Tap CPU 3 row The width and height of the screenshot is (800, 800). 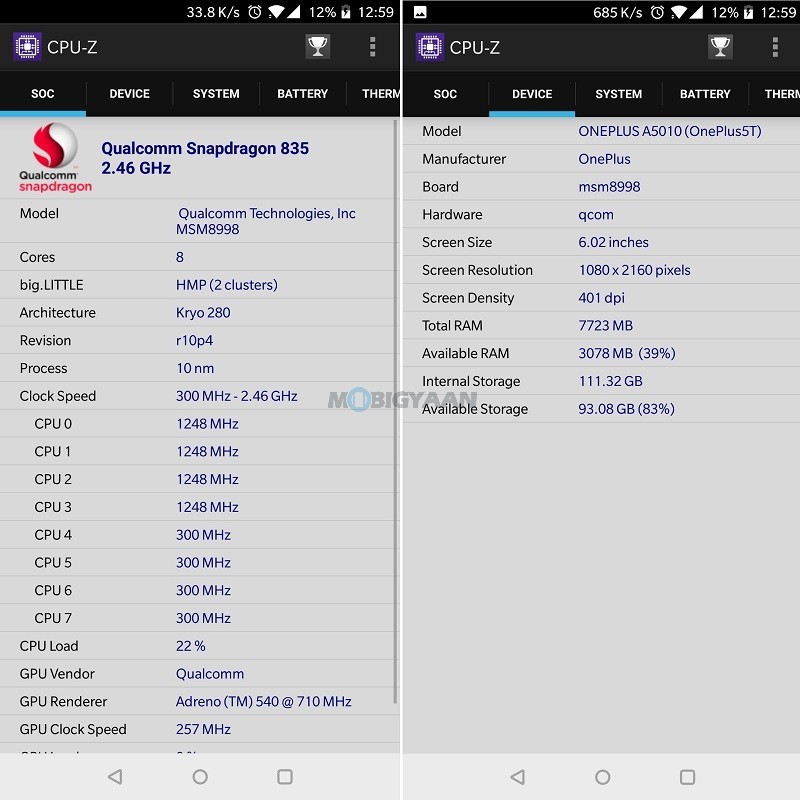(x=199, y=507)
